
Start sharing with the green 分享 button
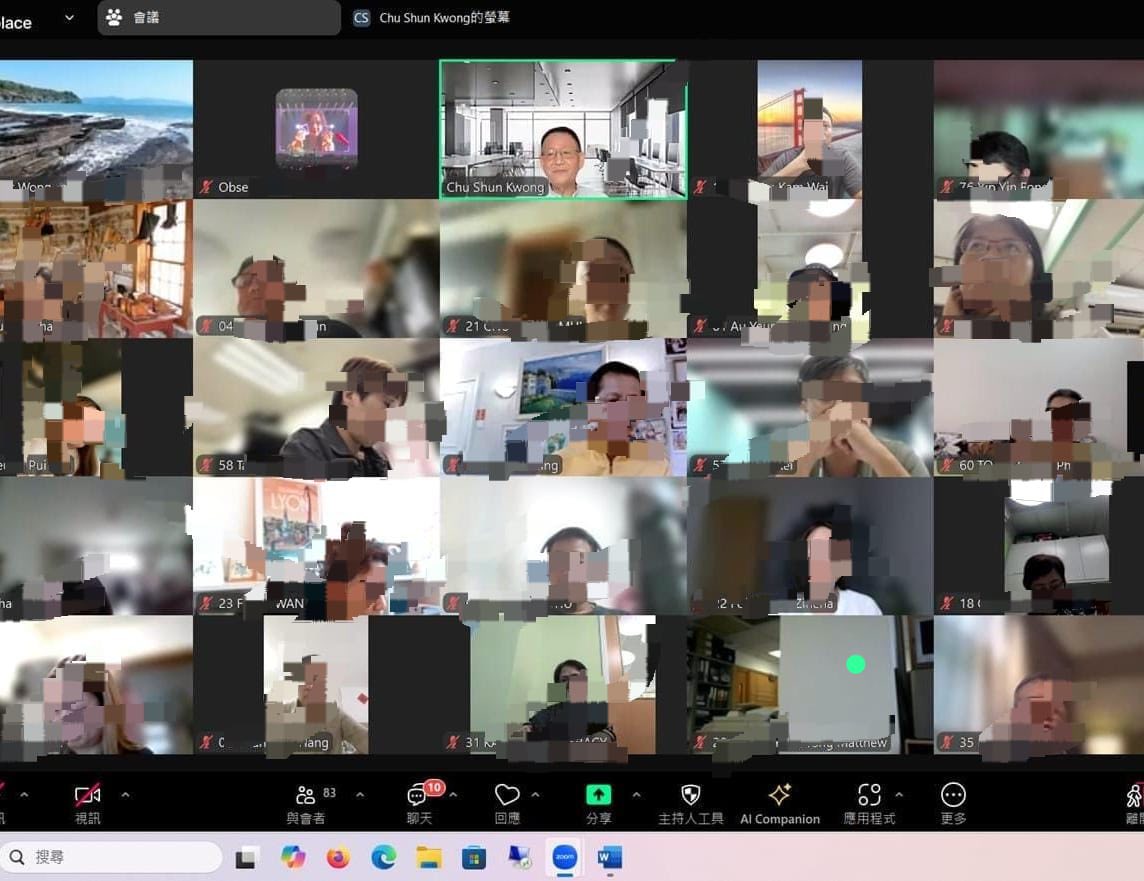[598, 795]
